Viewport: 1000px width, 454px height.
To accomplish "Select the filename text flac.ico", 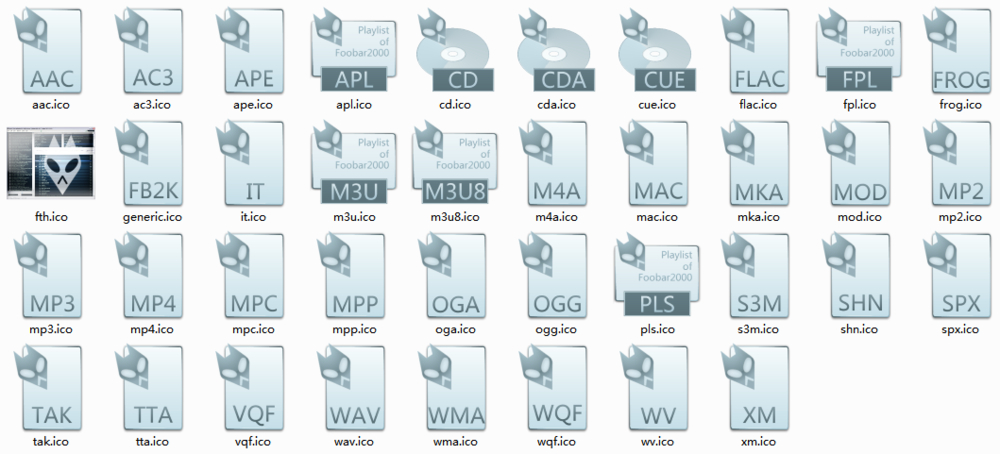I will [758, 105].
